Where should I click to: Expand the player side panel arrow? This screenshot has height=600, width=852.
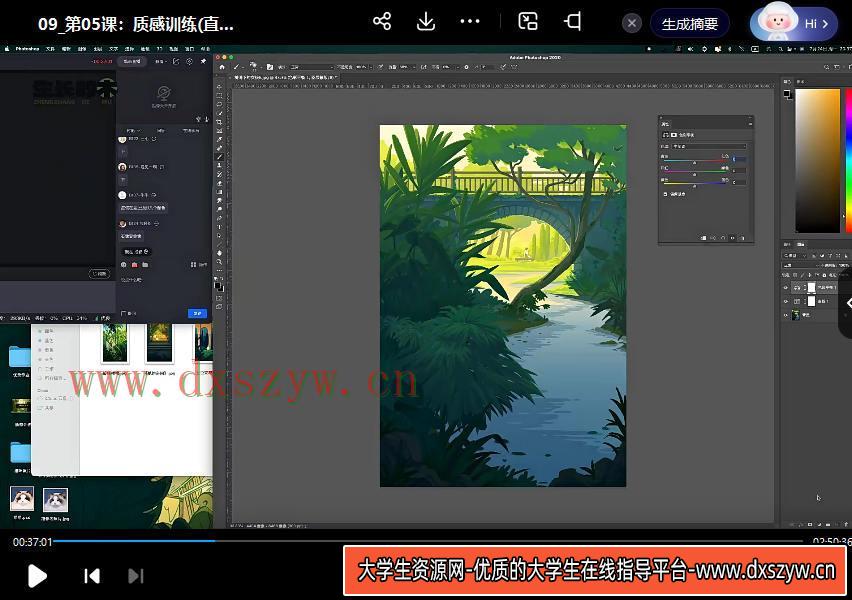pos(847,304)
